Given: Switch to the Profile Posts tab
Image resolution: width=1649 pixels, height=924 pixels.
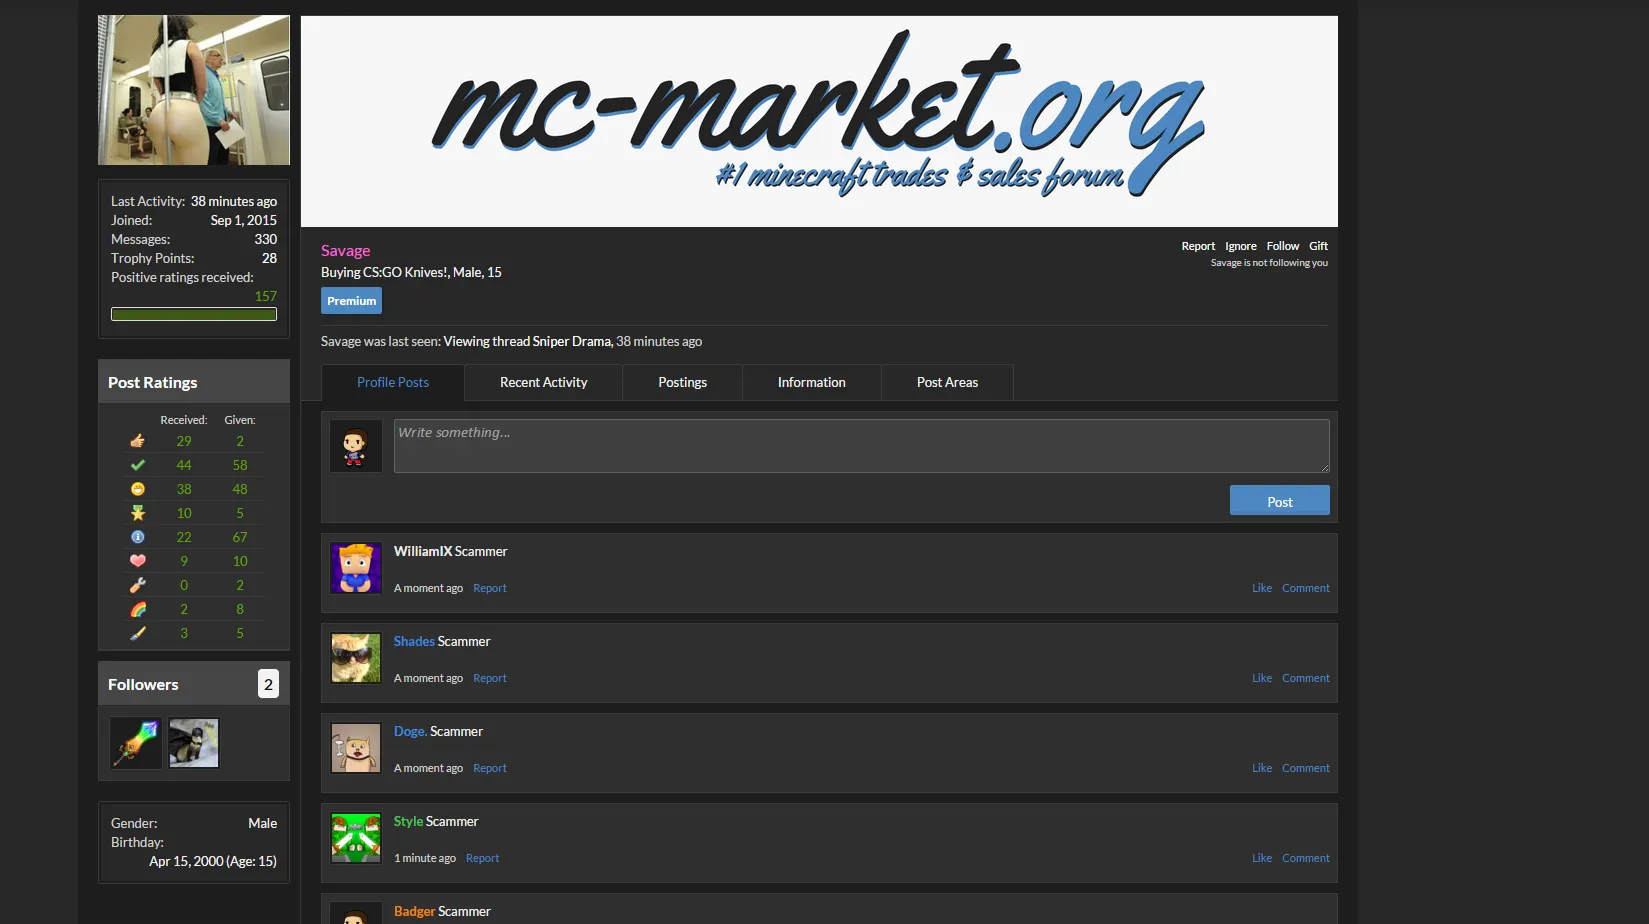Looking at the screenshot, I should click(393, 383).
